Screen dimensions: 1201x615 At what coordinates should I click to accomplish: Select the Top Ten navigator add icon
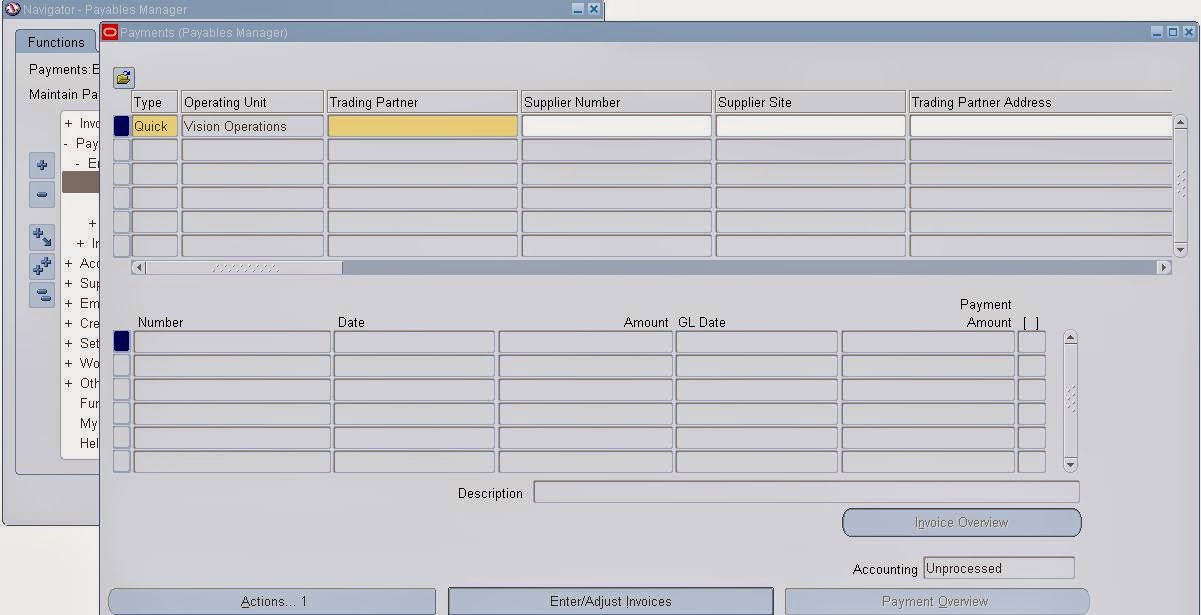41,166
